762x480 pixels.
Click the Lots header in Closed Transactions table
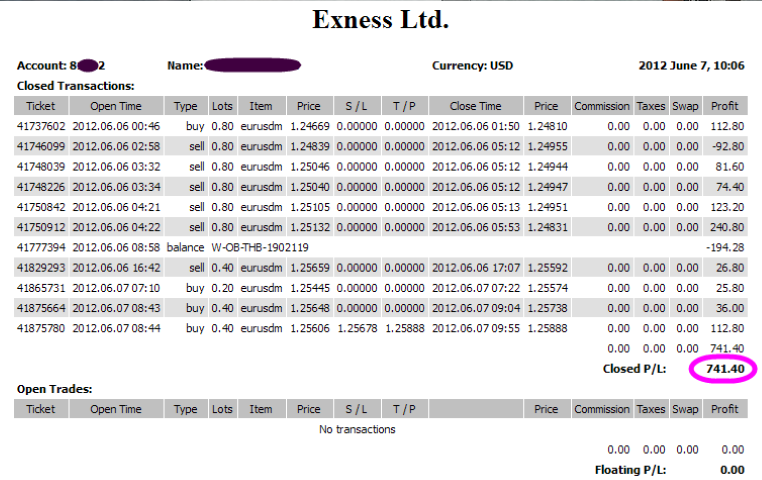[222, 106]
